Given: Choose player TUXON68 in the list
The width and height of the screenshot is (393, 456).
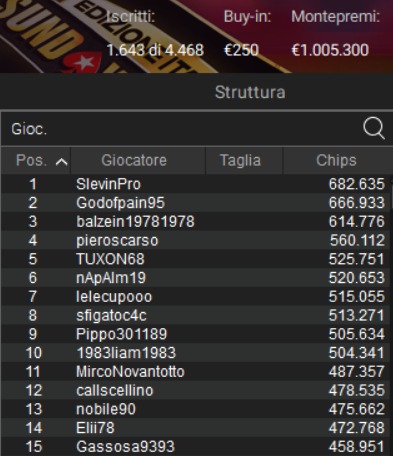Looking at the screenshot, I should (x=195, y=259).
